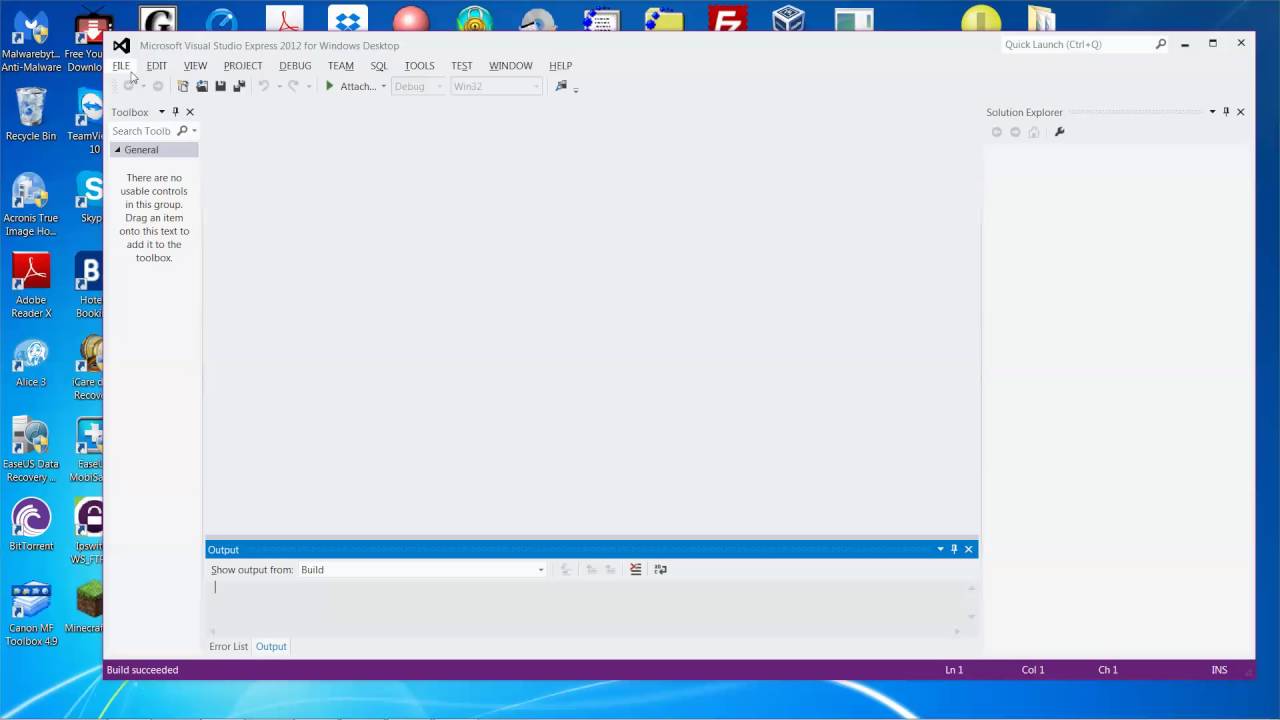Screen dimensions: 1280x720
Task: Click Solution Explorer Back icon
Action: point(996,132)
